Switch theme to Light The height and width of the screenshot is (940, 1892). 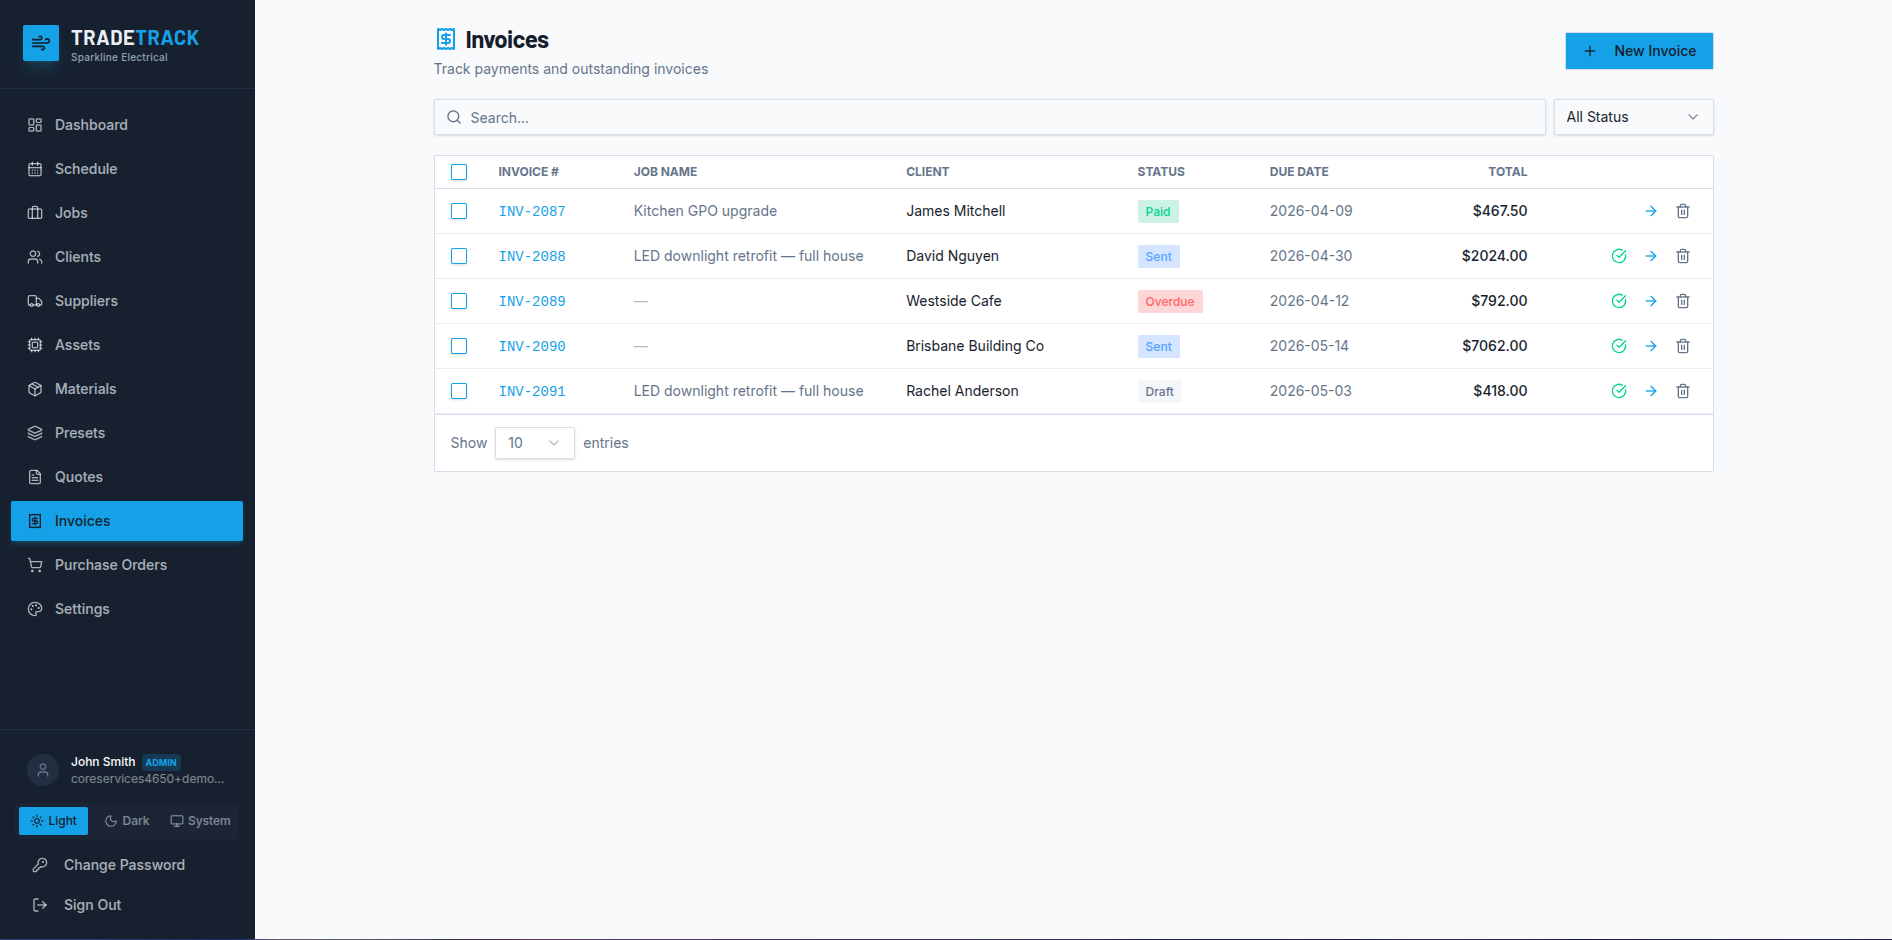(x=54, y=821)
